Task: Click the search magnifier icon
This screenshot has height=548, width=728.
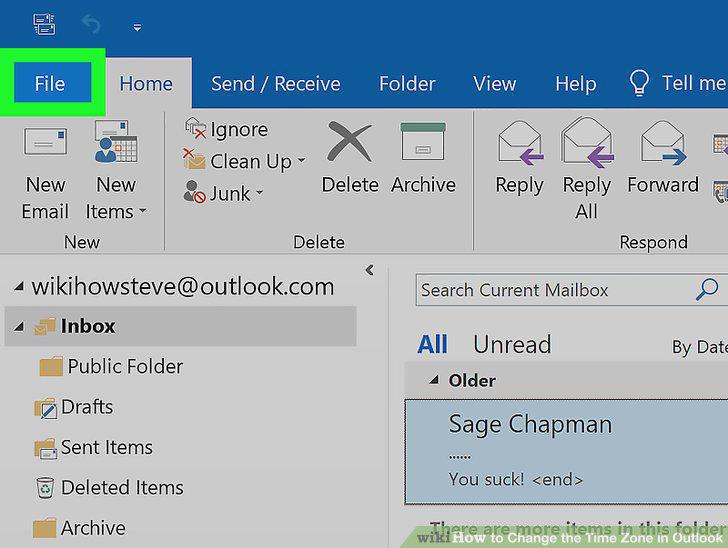Action: [707, 289]
